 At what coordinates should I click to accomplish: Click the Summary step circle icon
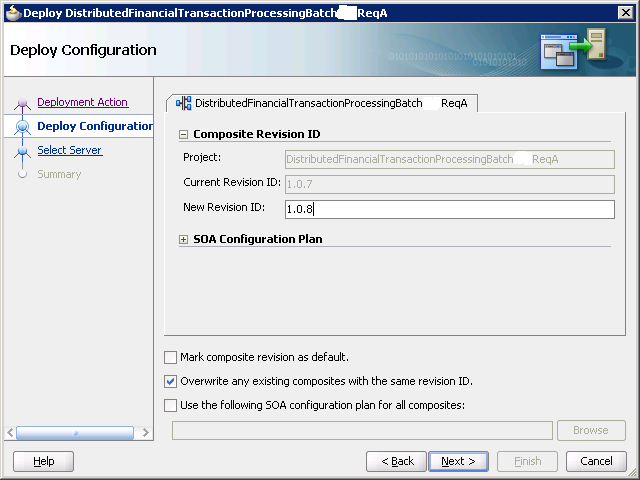(x=22, y=174)
